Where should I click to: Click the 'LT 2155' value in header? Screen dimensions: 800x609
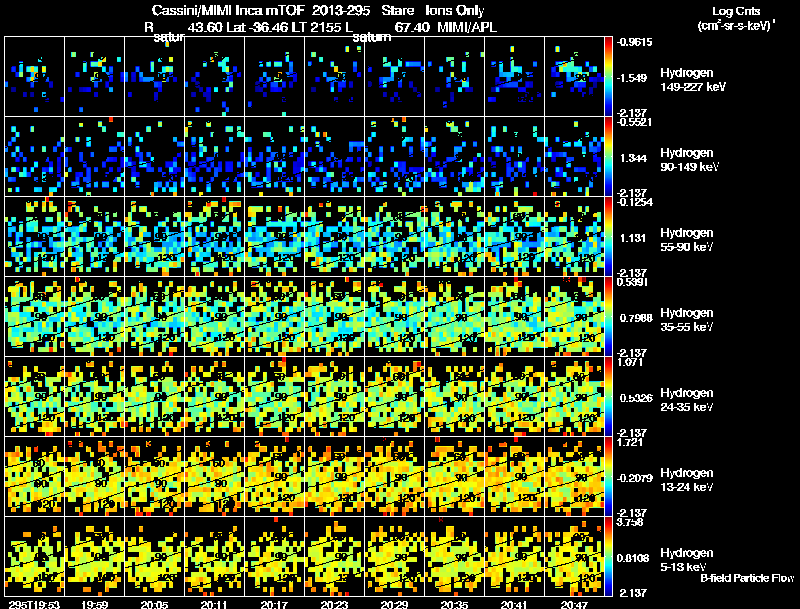(318, 27)
